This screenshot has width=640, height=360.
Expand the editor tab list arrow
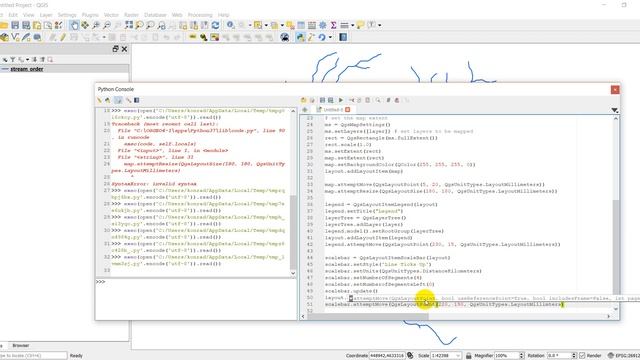pyautogui.click(x=614, y=110)
